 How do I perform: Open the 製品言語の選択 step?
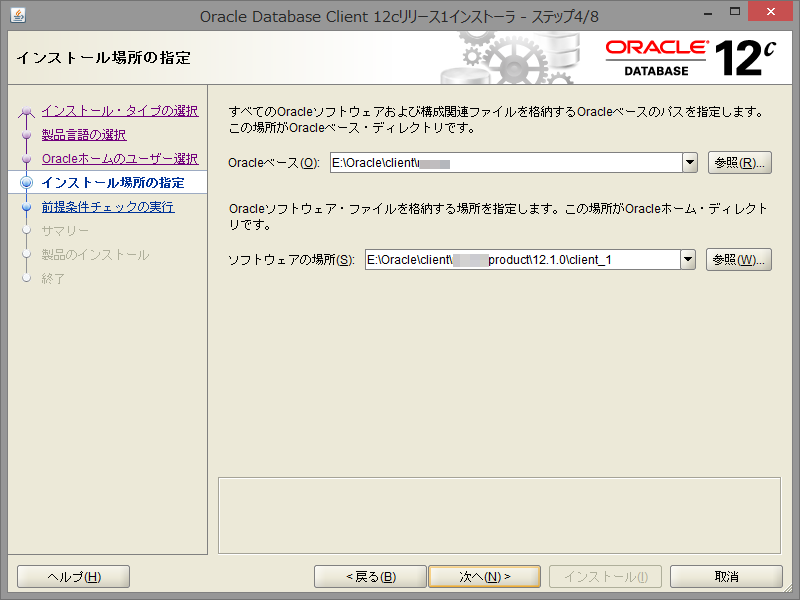click(84, 135)
